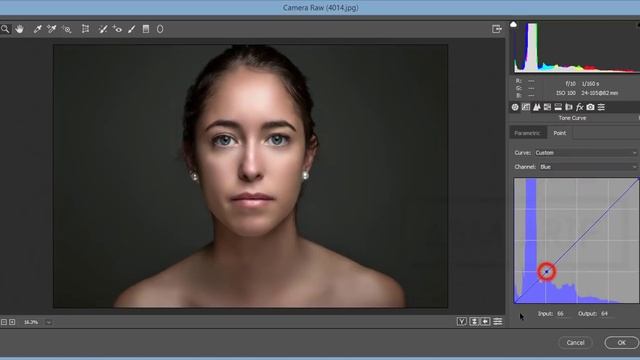Swap before and after settings icon
640x360 pixels.
click(x=473, y=322)
